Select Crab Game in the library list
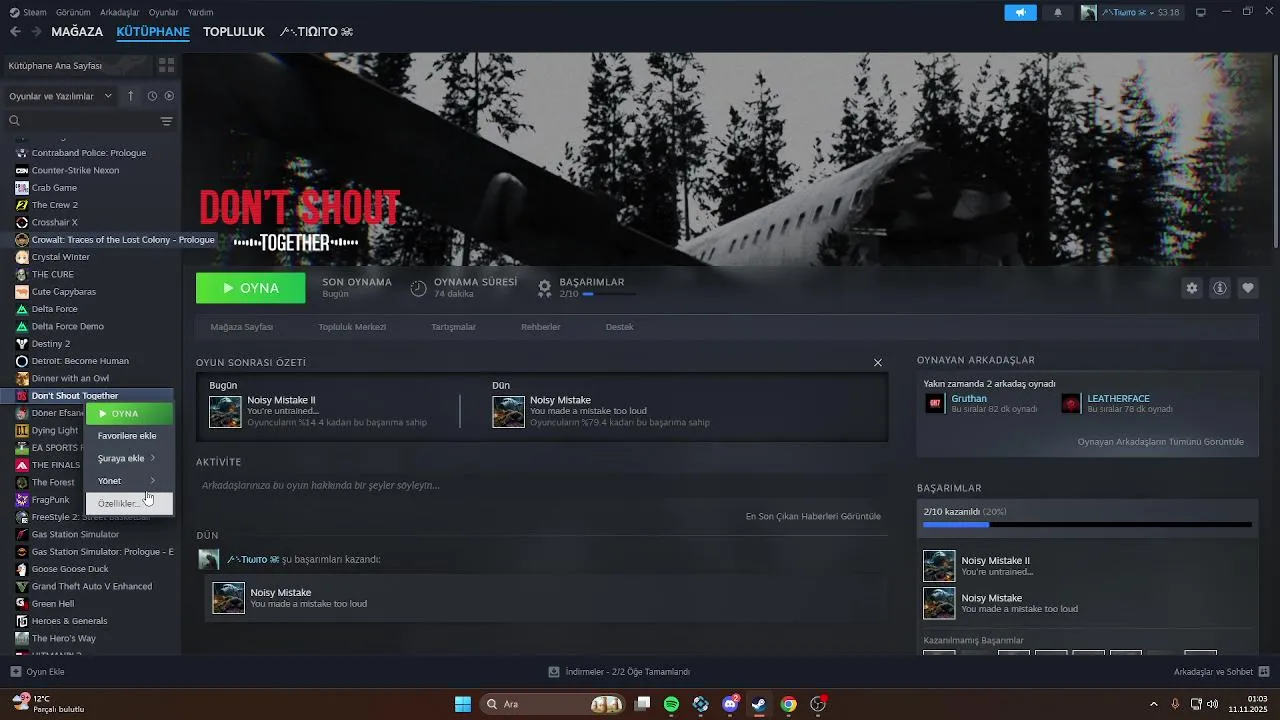1280x720 pixels. point(54,187)
